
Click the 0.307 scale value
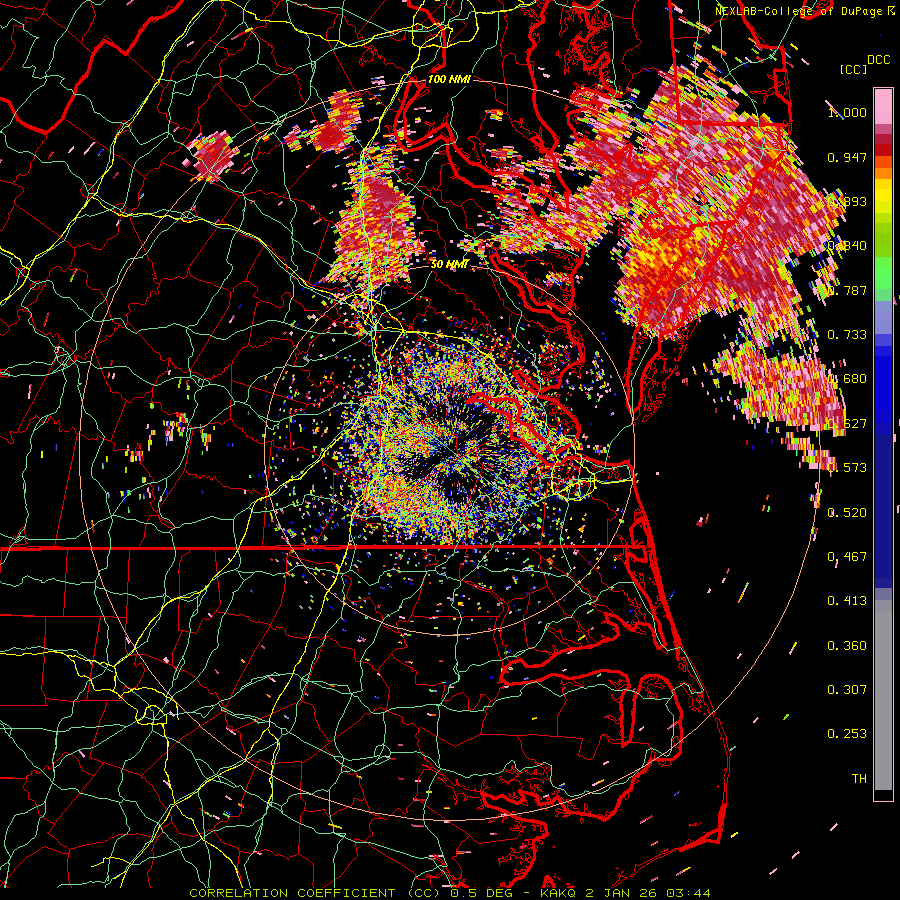pos(847,690)
